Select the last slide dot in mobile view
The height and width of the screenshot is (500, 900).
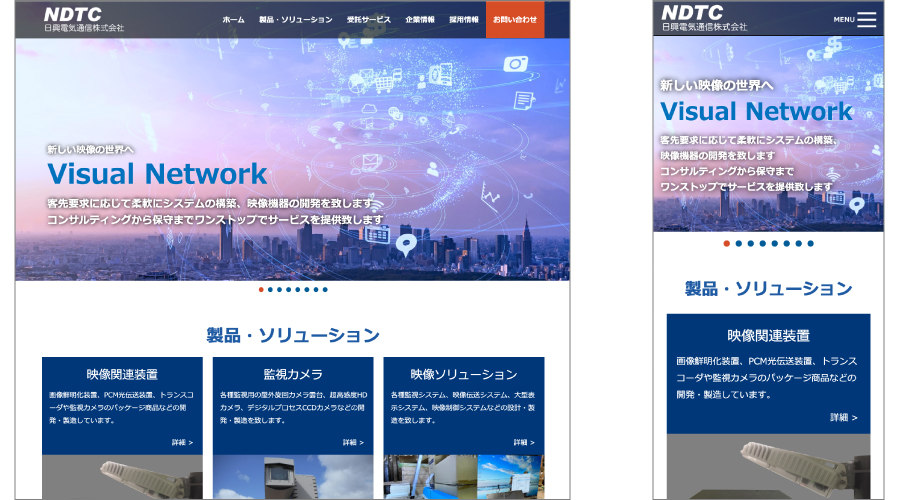tap(810, 243)
